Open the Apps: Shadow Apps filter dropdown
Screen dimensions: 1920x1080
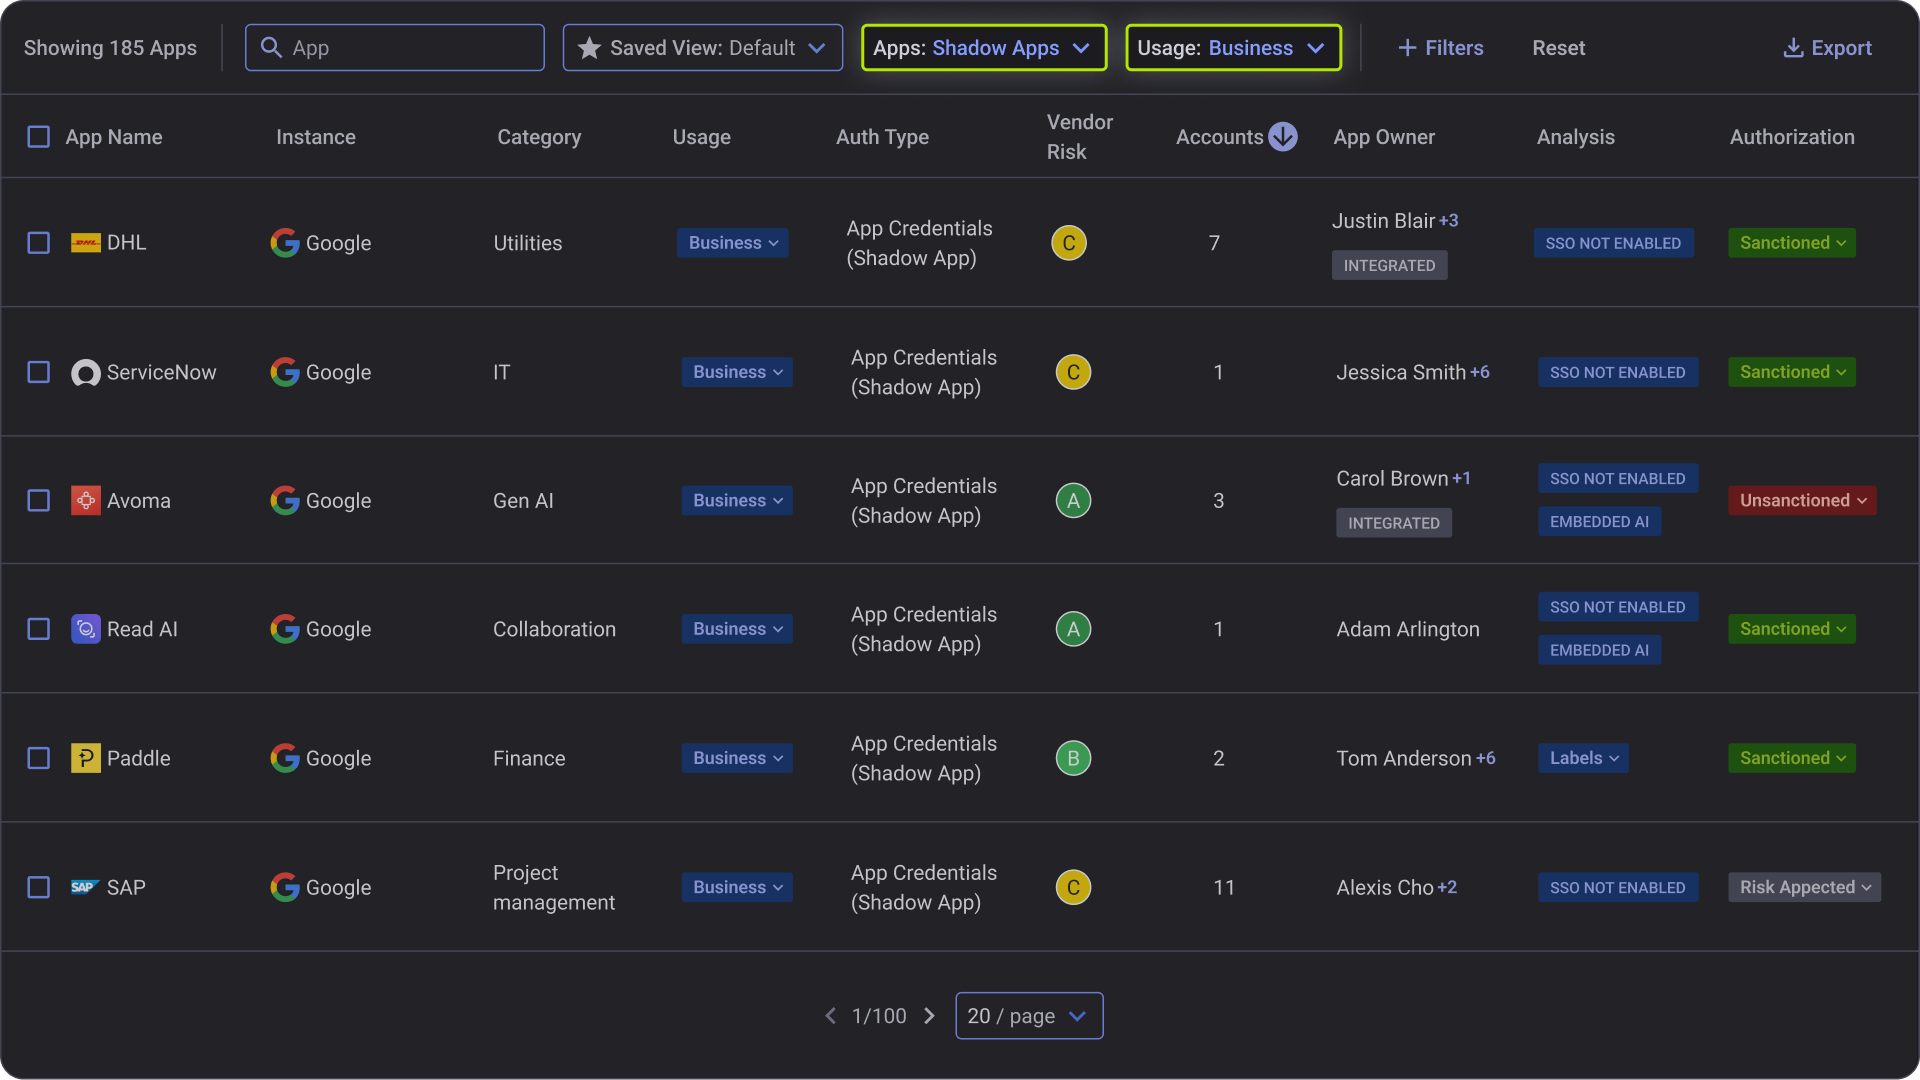click(x=984, y=48)
